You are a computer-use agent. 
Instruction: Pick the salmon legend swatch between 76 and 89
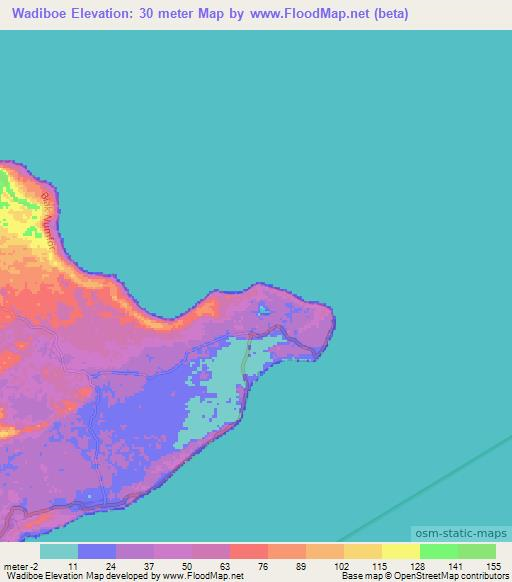pos(287,551)
